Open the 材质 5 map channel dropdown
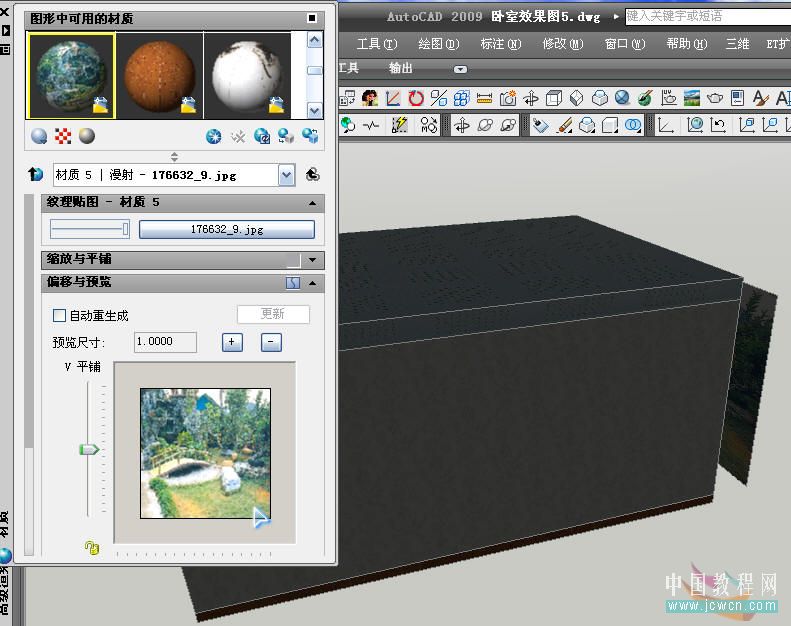The image size is (791, 626). point(286,175)
